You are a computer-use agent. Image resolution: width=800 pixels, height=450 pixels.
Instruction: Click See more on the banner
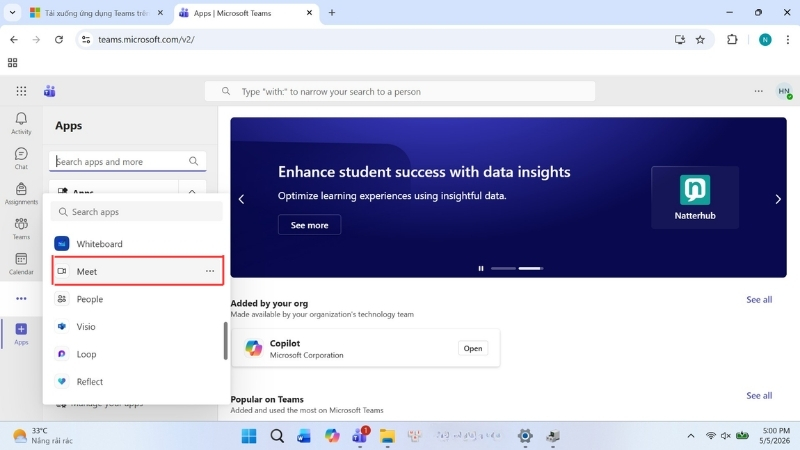(309, 225)
